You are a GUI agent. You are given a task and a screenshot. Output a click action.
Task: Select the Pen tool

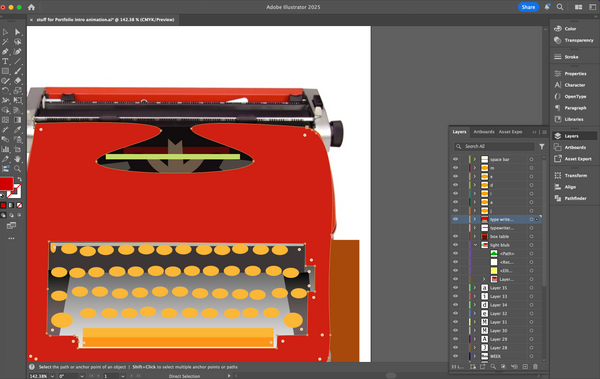pos(5,52)
